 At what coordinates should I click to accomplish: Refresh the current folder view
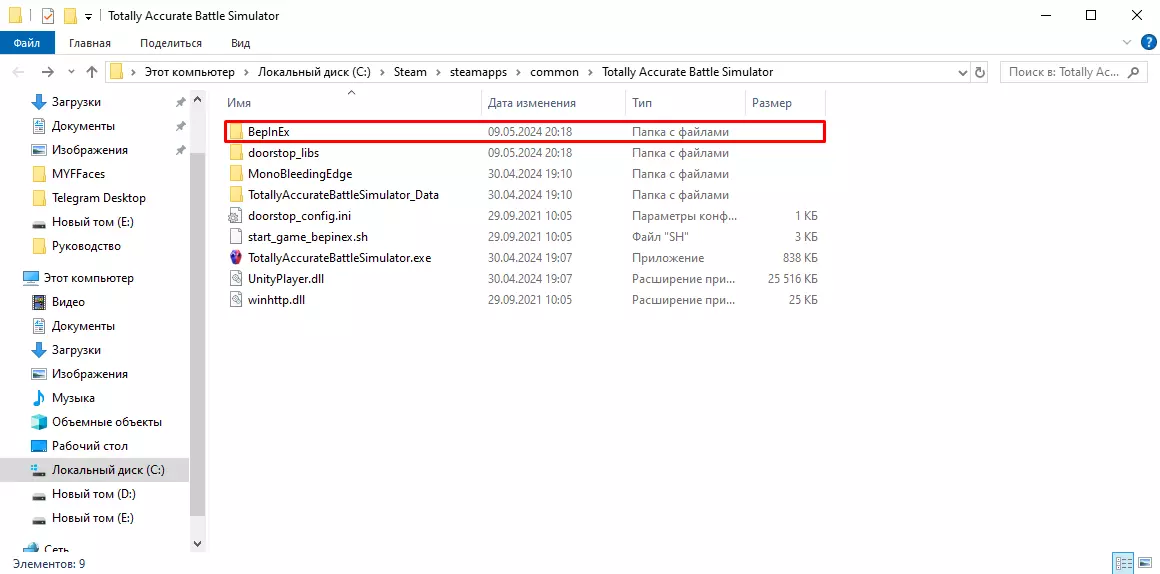(980, 72)
